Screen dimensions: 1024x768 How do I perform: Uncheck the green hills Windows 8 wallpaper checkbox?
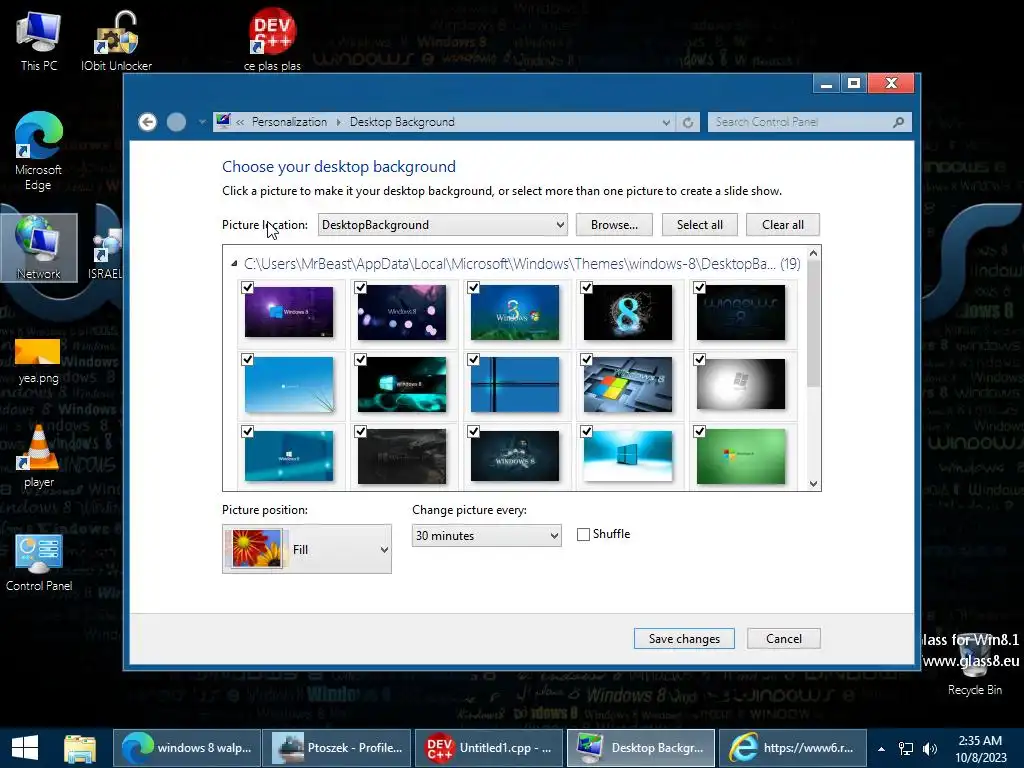pyautogui.click(x=473, y=287)
